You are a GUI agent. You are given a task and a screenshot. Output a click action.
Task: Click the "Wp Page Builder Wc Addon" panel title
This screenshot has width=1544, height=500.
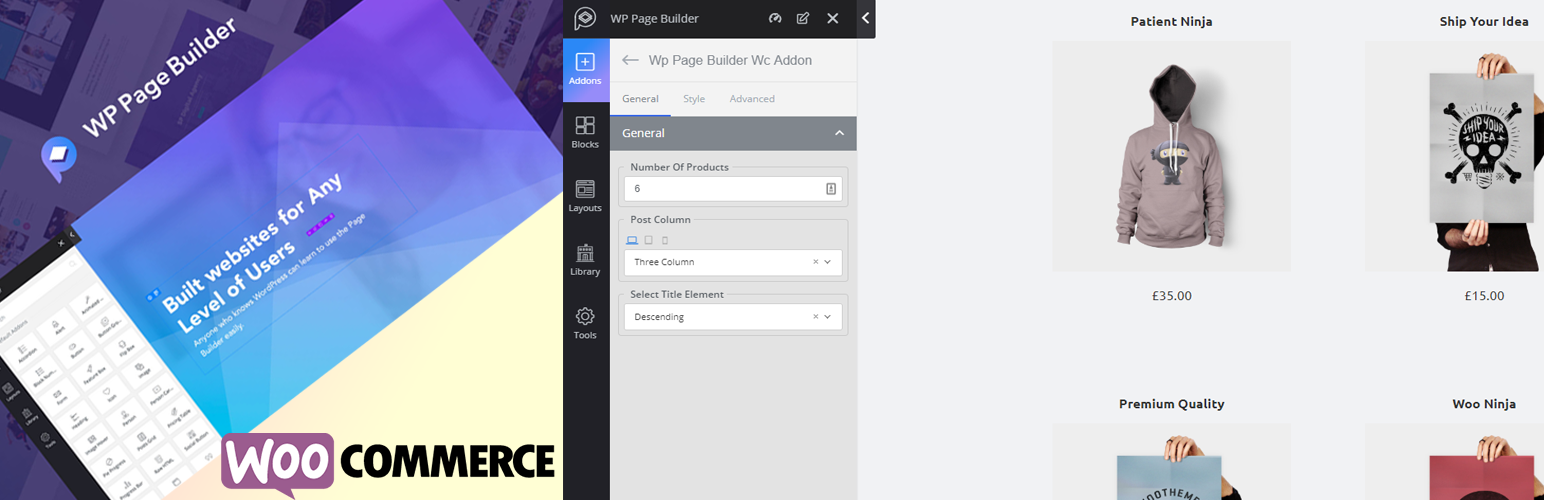(x=730, y=60)
